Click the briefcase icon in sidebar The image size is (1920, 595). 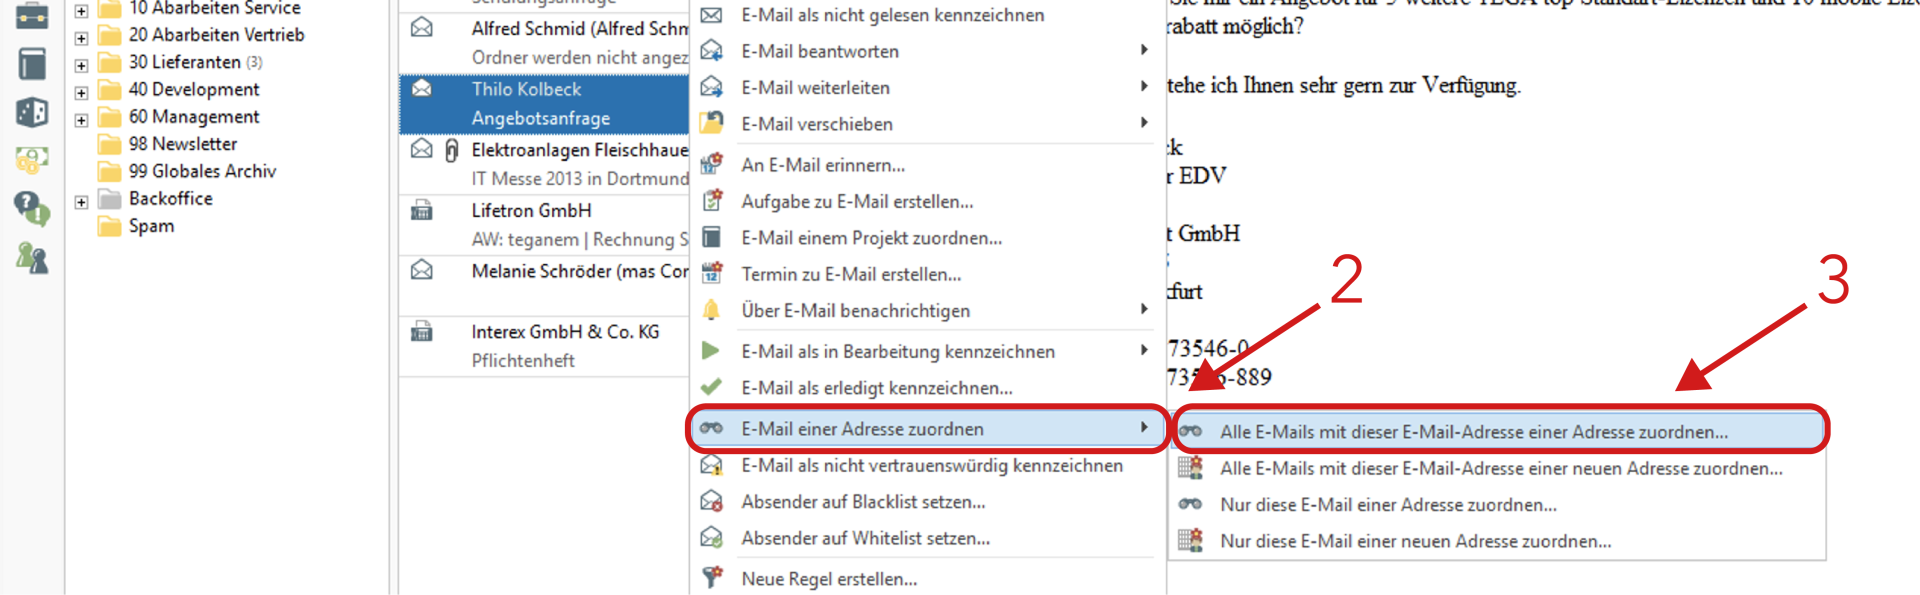pyautogui.click(x=32, y=16)
